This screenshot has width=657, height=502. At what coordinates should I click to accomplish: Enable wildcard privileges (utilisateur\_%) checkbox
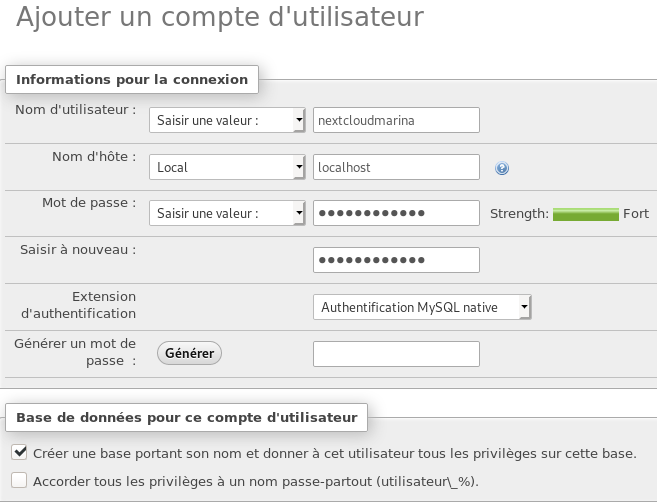coord(19,481)
